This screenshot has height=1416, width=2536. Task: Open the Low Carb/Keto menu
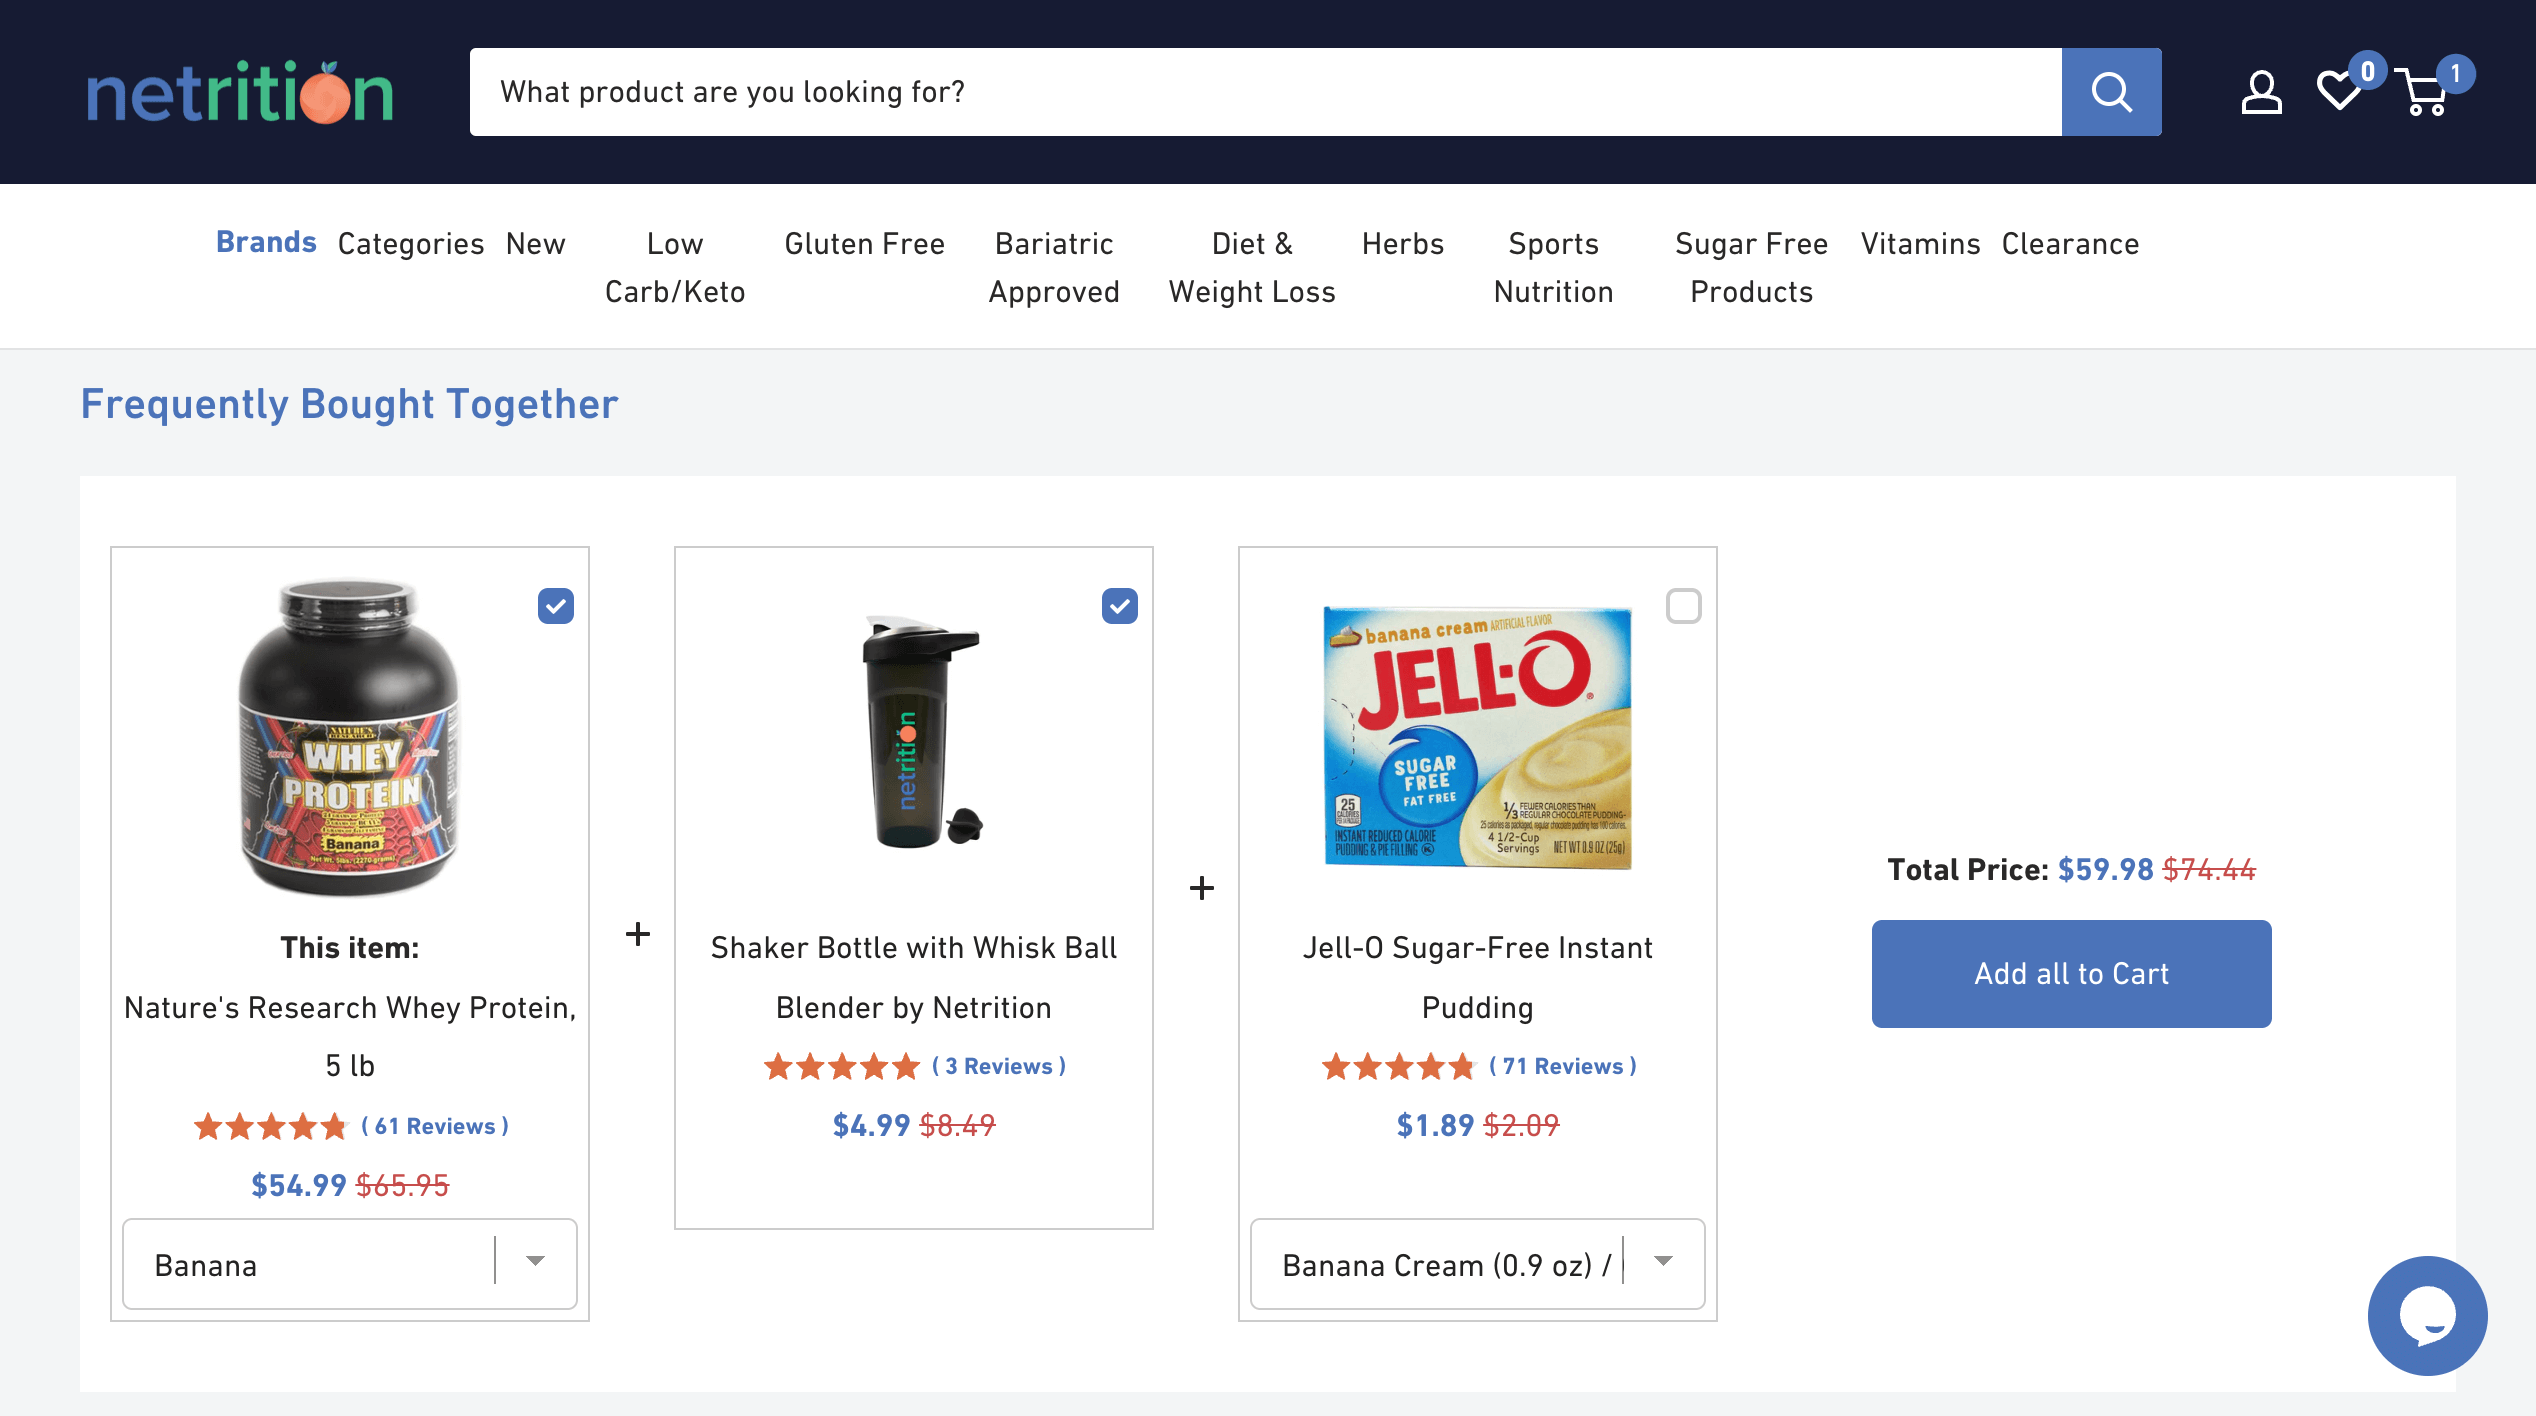pyautogui.click(x=675, y=268)
